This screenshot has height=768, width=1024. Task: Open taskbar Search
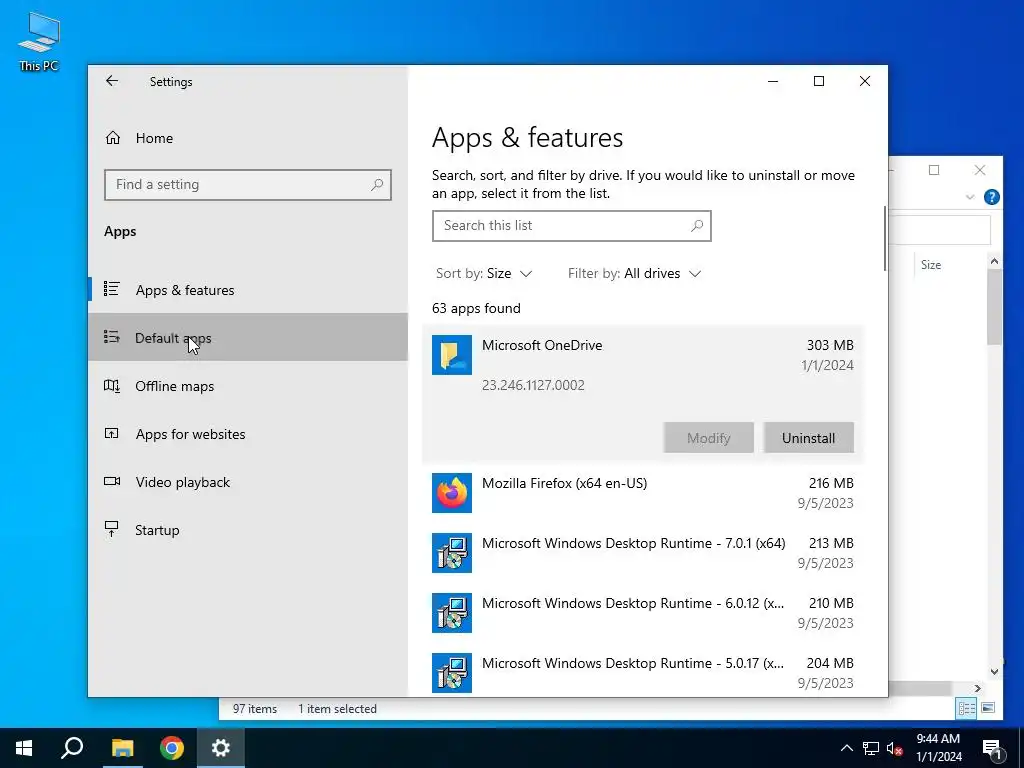pyautogui.click(x=72, y=748)
